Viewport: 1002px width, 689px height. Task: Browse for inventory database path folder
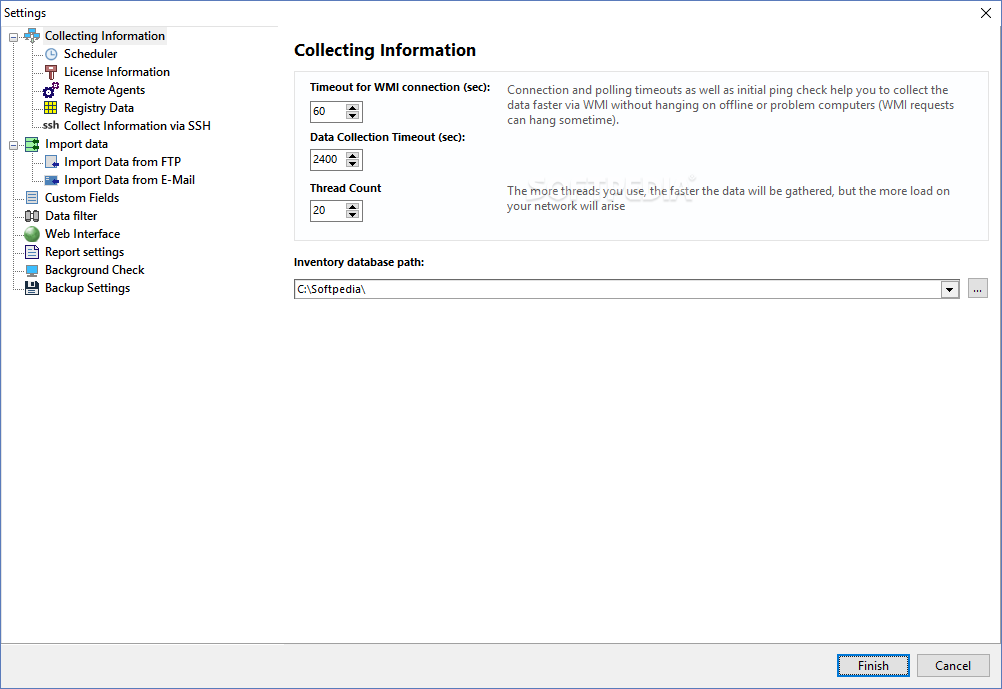coord(977,289)
